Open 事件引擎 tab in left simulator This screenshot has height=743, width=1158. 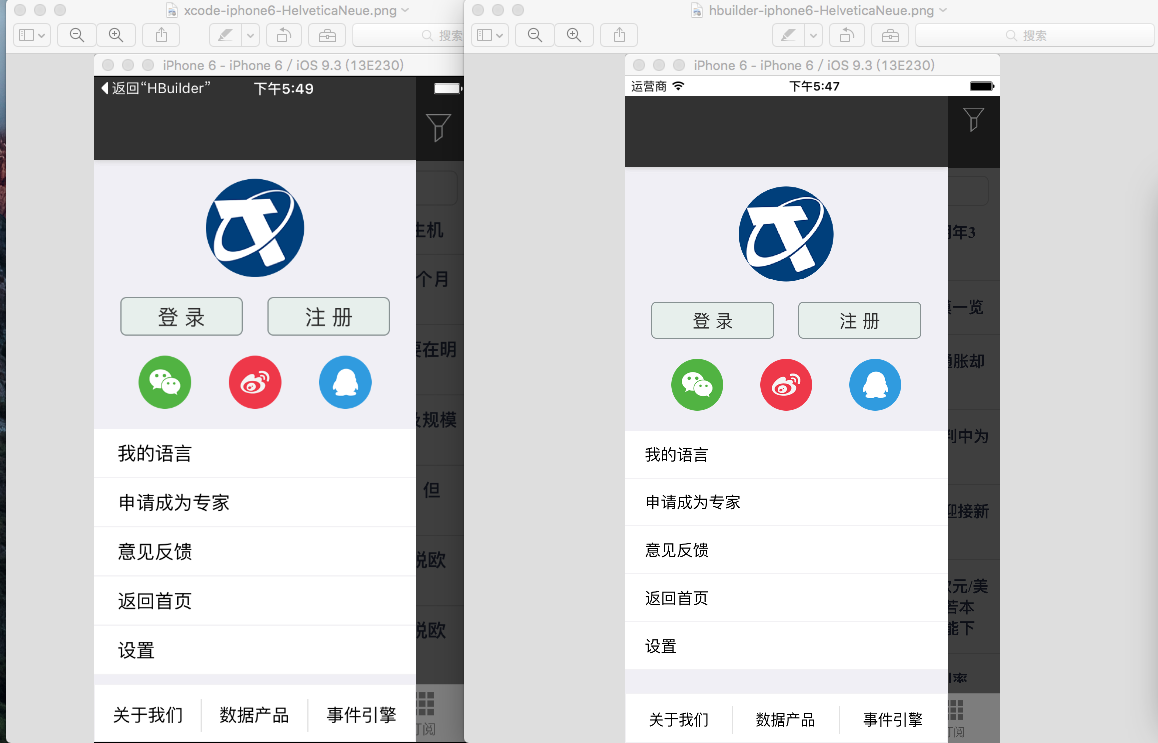coord(362,715)
